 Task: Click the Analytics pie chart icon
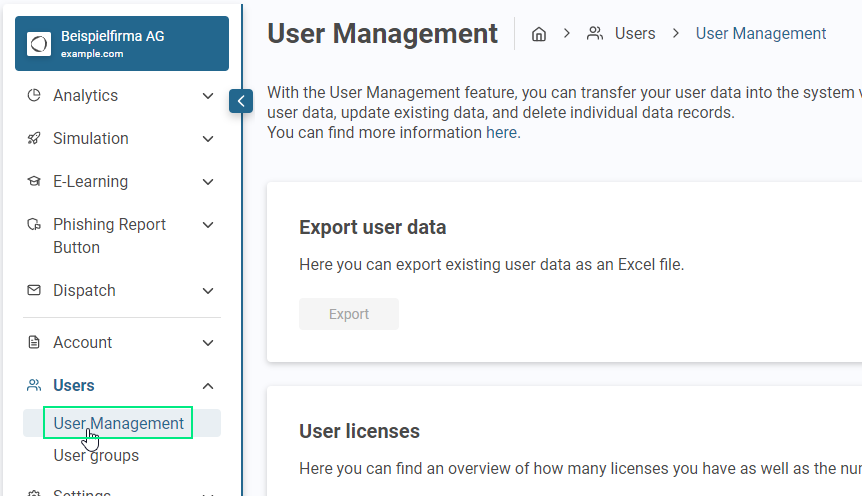point(34,96)
